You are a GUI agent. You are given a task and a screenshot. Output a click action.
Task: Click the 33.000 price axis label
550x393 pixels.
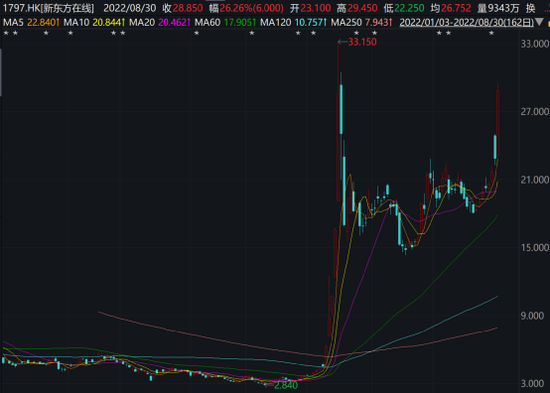coord(535,44)
